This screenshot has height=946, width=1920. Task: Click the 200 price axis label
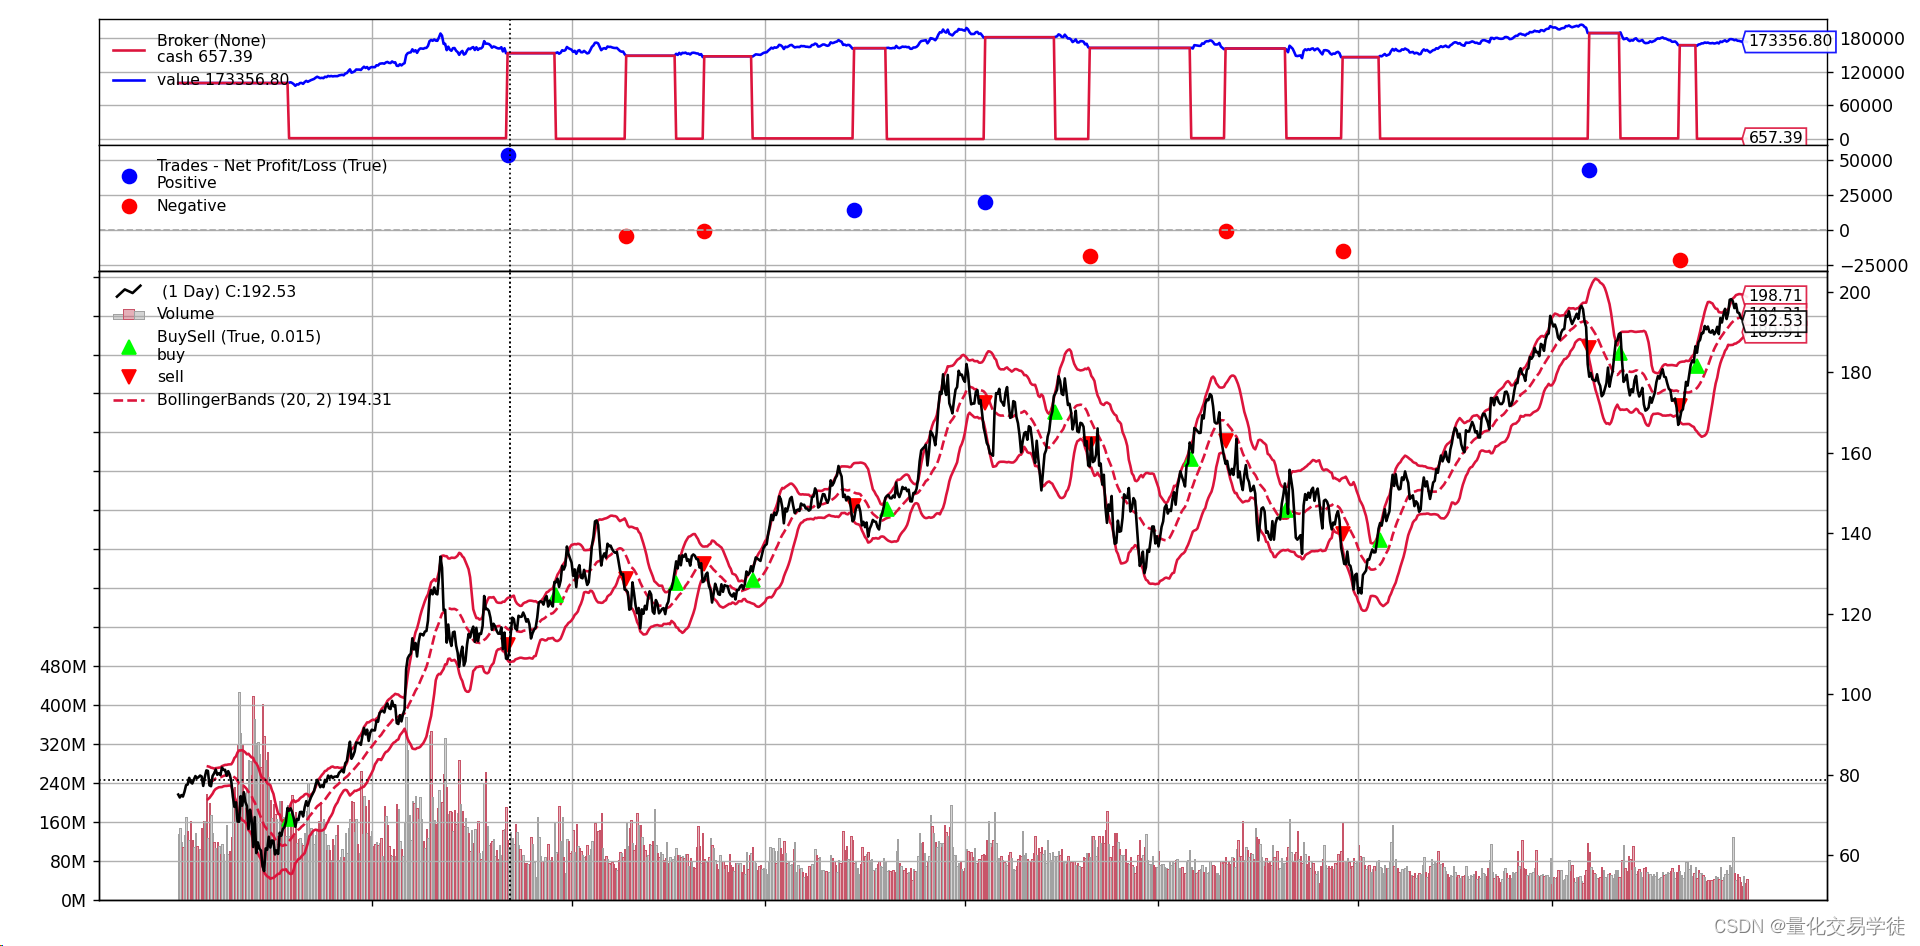(x=1855, y=292)
